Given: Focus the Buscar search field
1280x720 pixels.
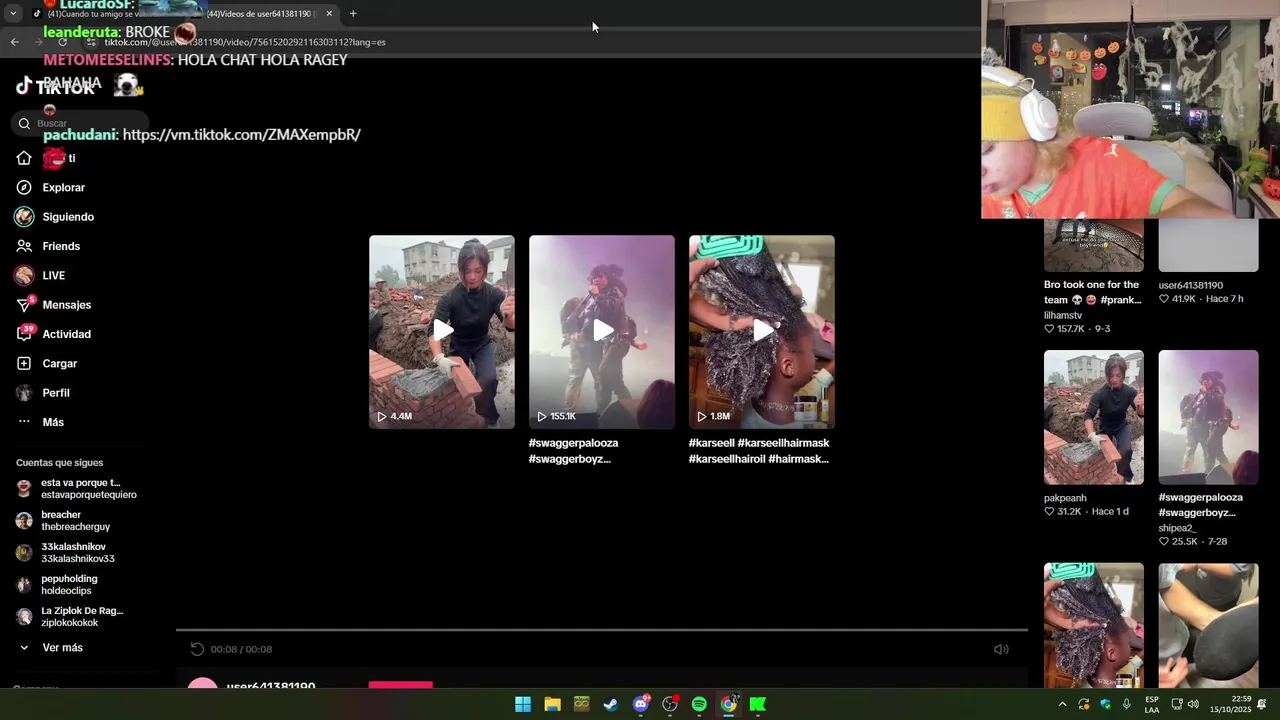Looking at the screenshot, I should coord(80,123).
